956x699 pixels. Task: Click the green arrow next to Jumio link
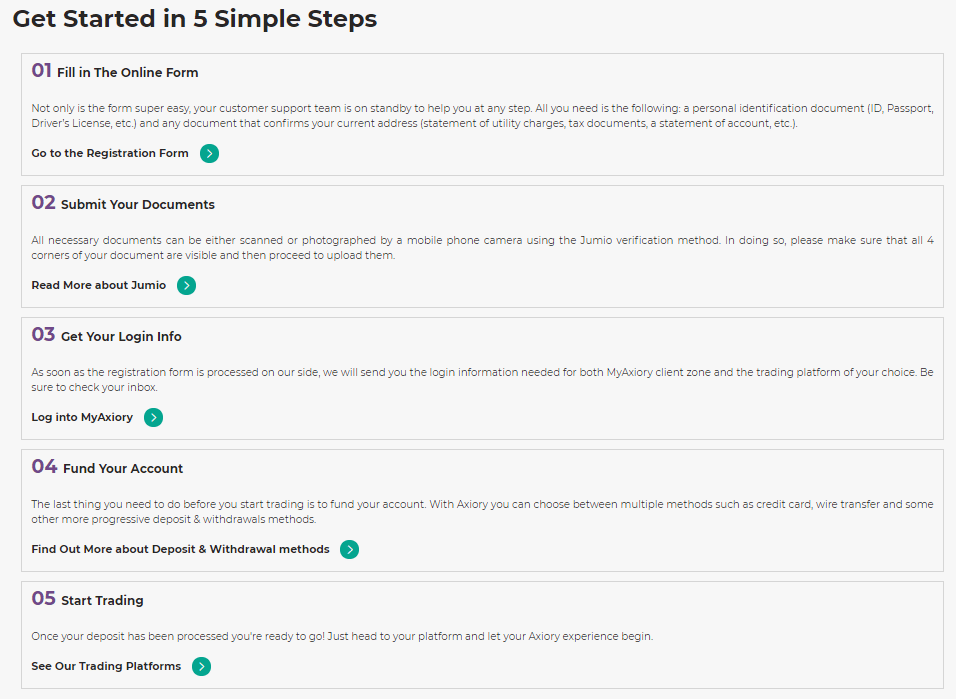click(187, 285)
